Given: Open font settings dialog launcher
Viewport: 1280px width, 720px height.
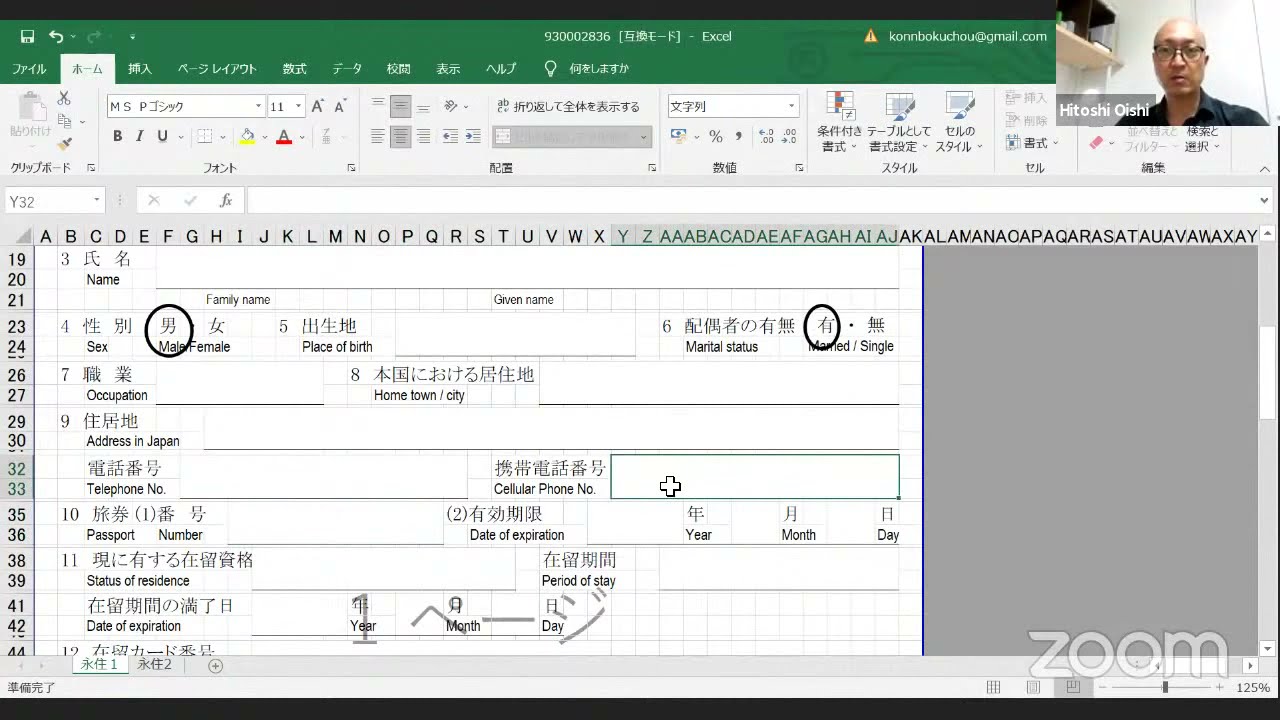Looking at the screenshot, I should (351, 168).
